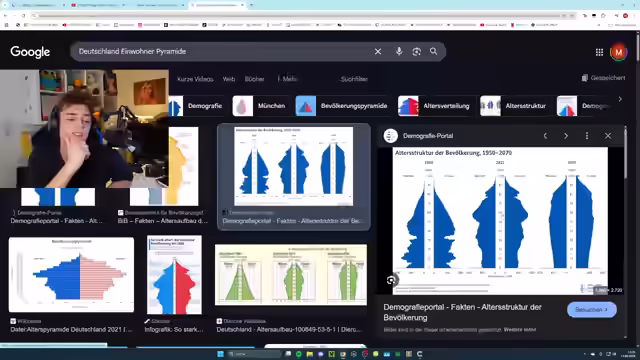Submit search with the magnifying glass icon
The image size is (640, 360).
433,51
